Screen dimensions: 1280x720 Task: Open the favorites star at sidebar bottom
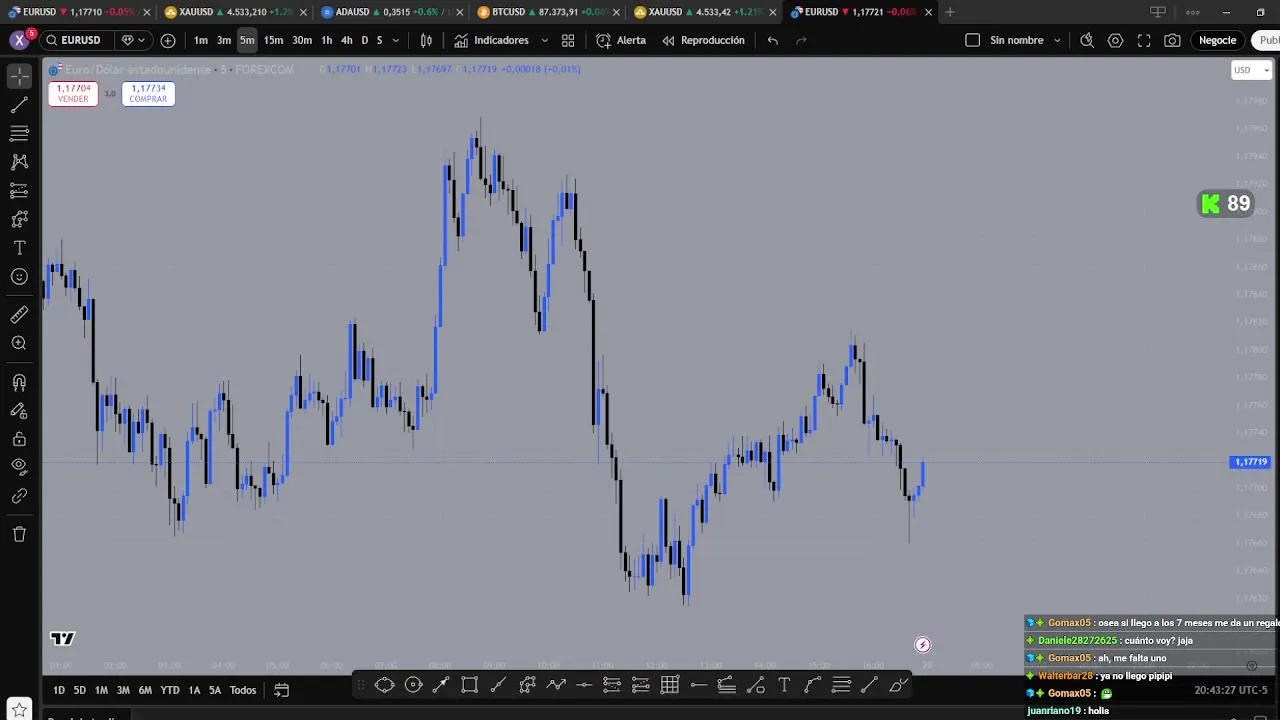click(19, 710)
